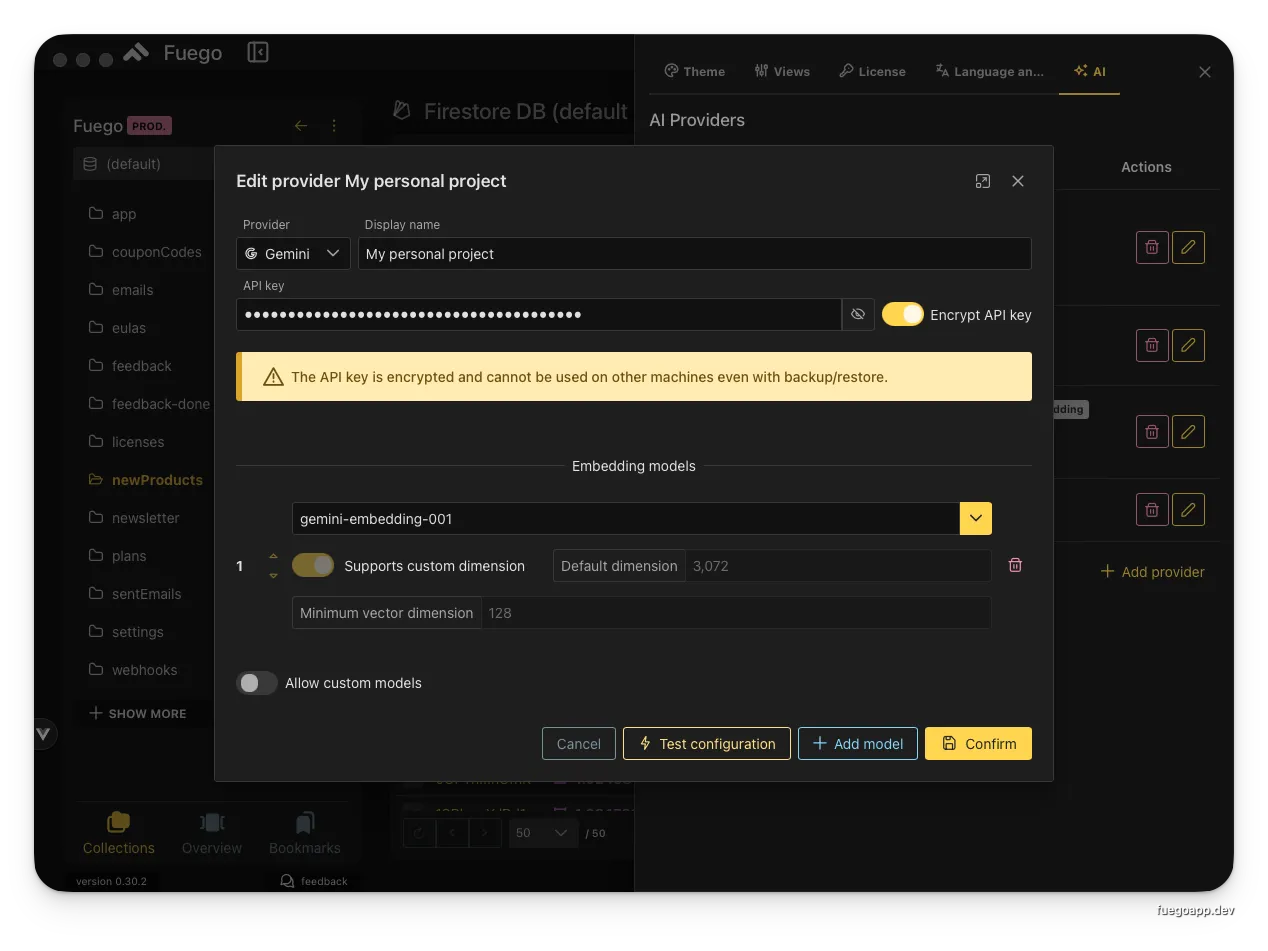Open the page size dropdown showing 50
Viewport: 1268px width, 951px height.
(x=543, y=832)
